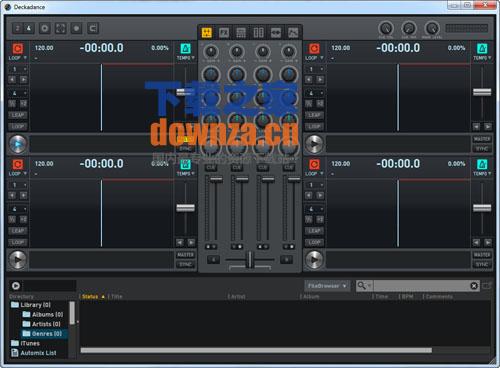Open the FileBrowser dropdown

(327, 286)
